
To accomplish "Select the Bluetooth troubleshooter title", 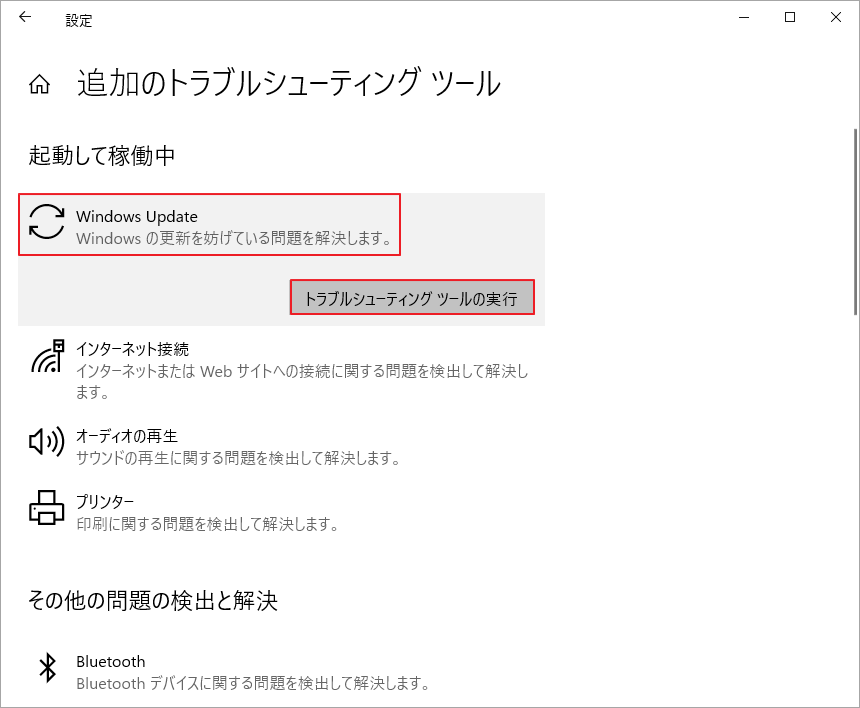I will click(x=111, y=661).
